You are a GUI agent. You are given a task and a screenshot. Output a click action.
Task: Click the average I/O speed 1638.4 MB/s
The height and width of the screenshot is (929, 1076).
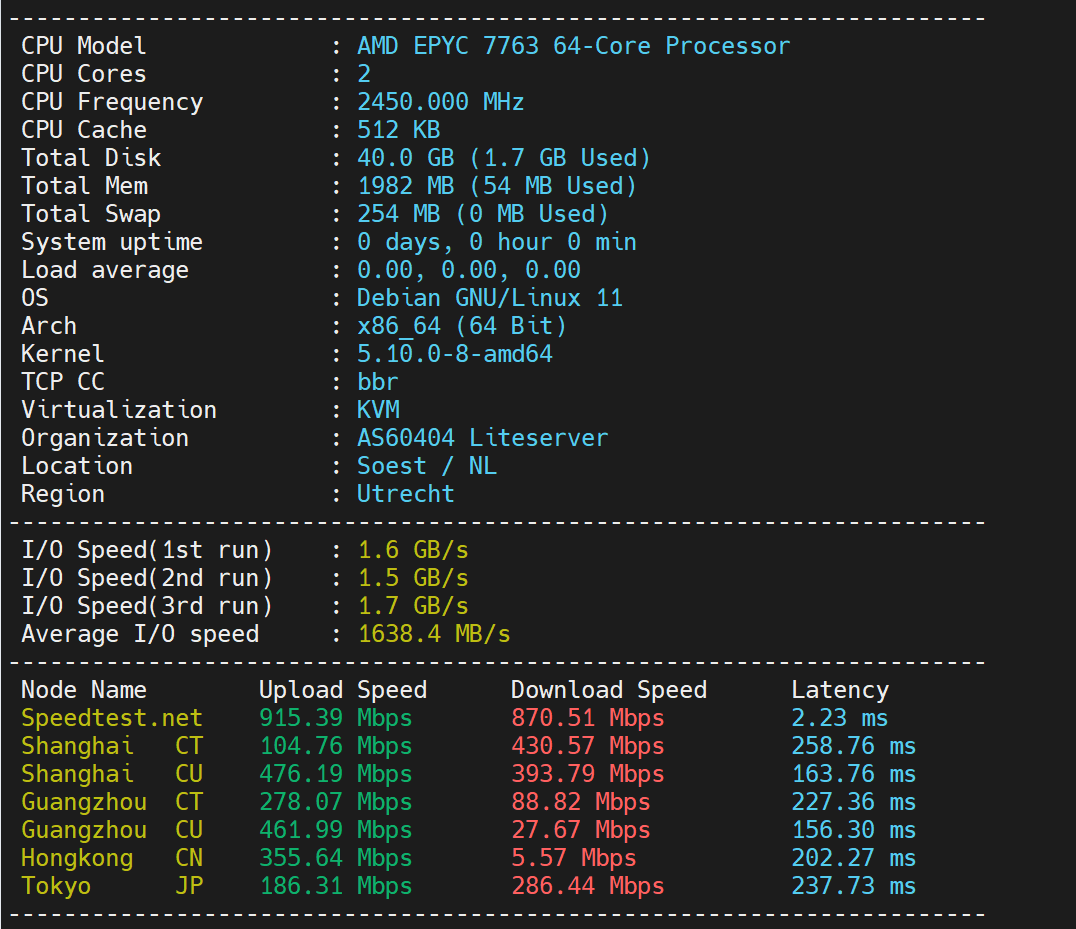pos(434,635)
